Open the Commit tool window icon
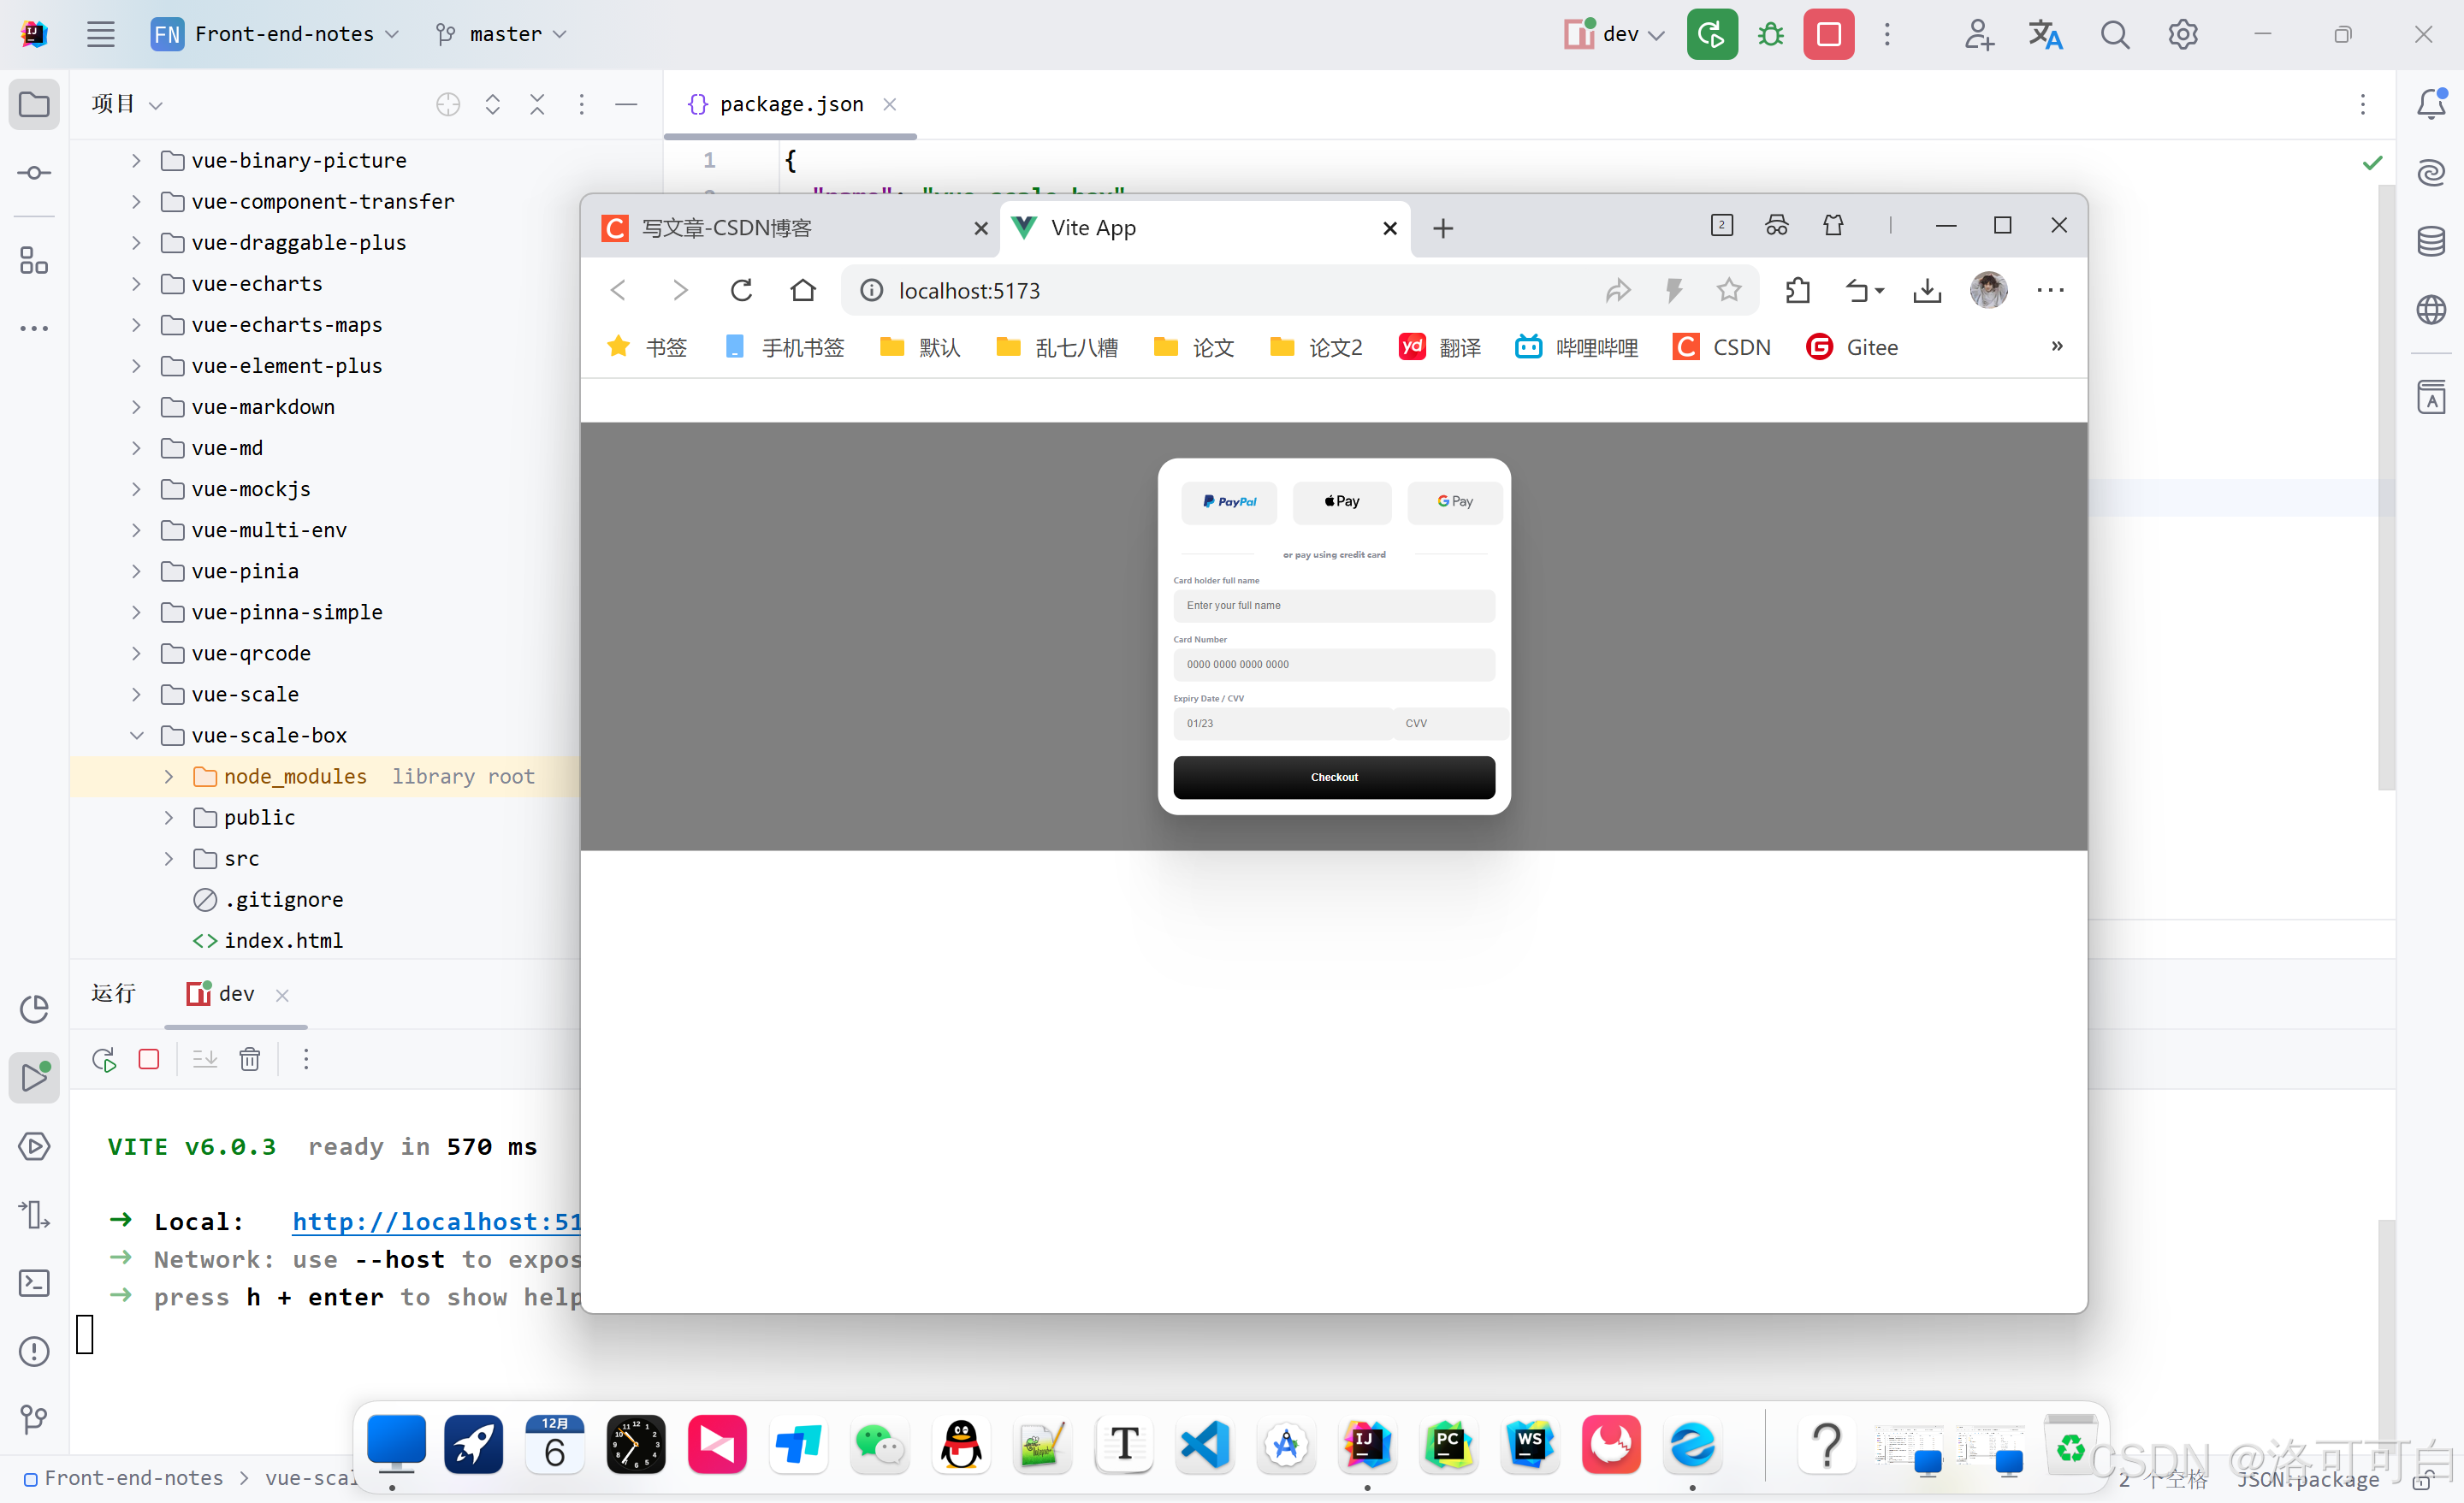The width and height of the screenshot is (2464, 1503). [x=34, y=173]
